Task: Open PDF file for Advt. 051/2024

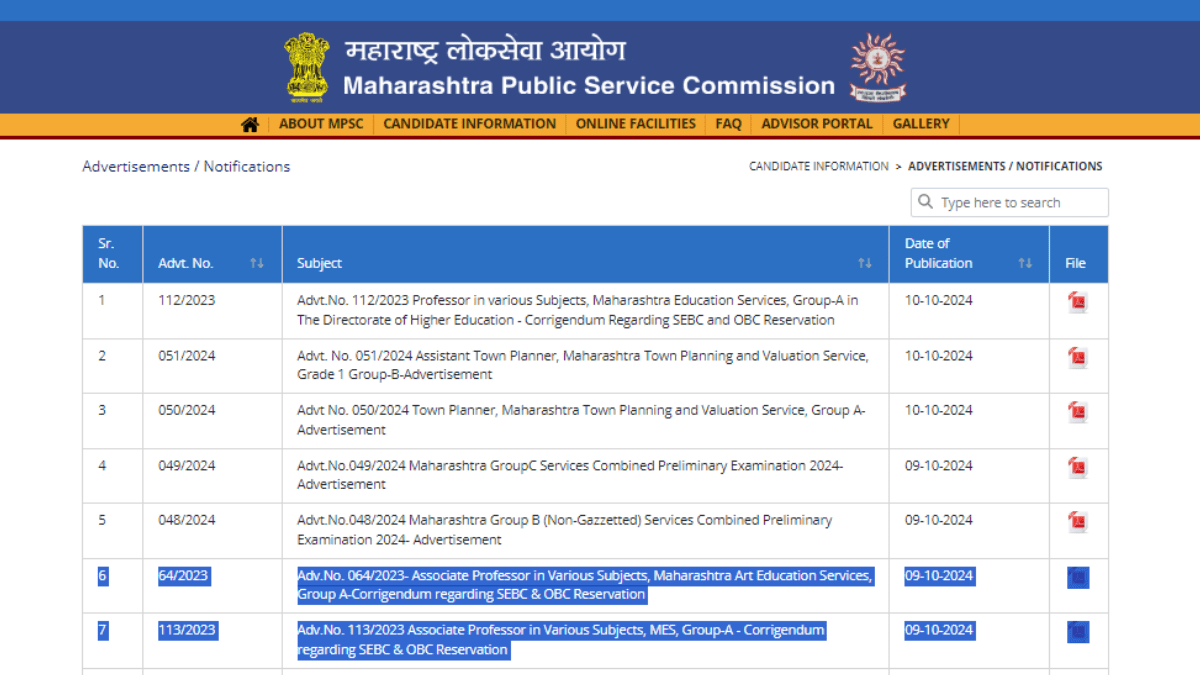Action: point(1077,357)
